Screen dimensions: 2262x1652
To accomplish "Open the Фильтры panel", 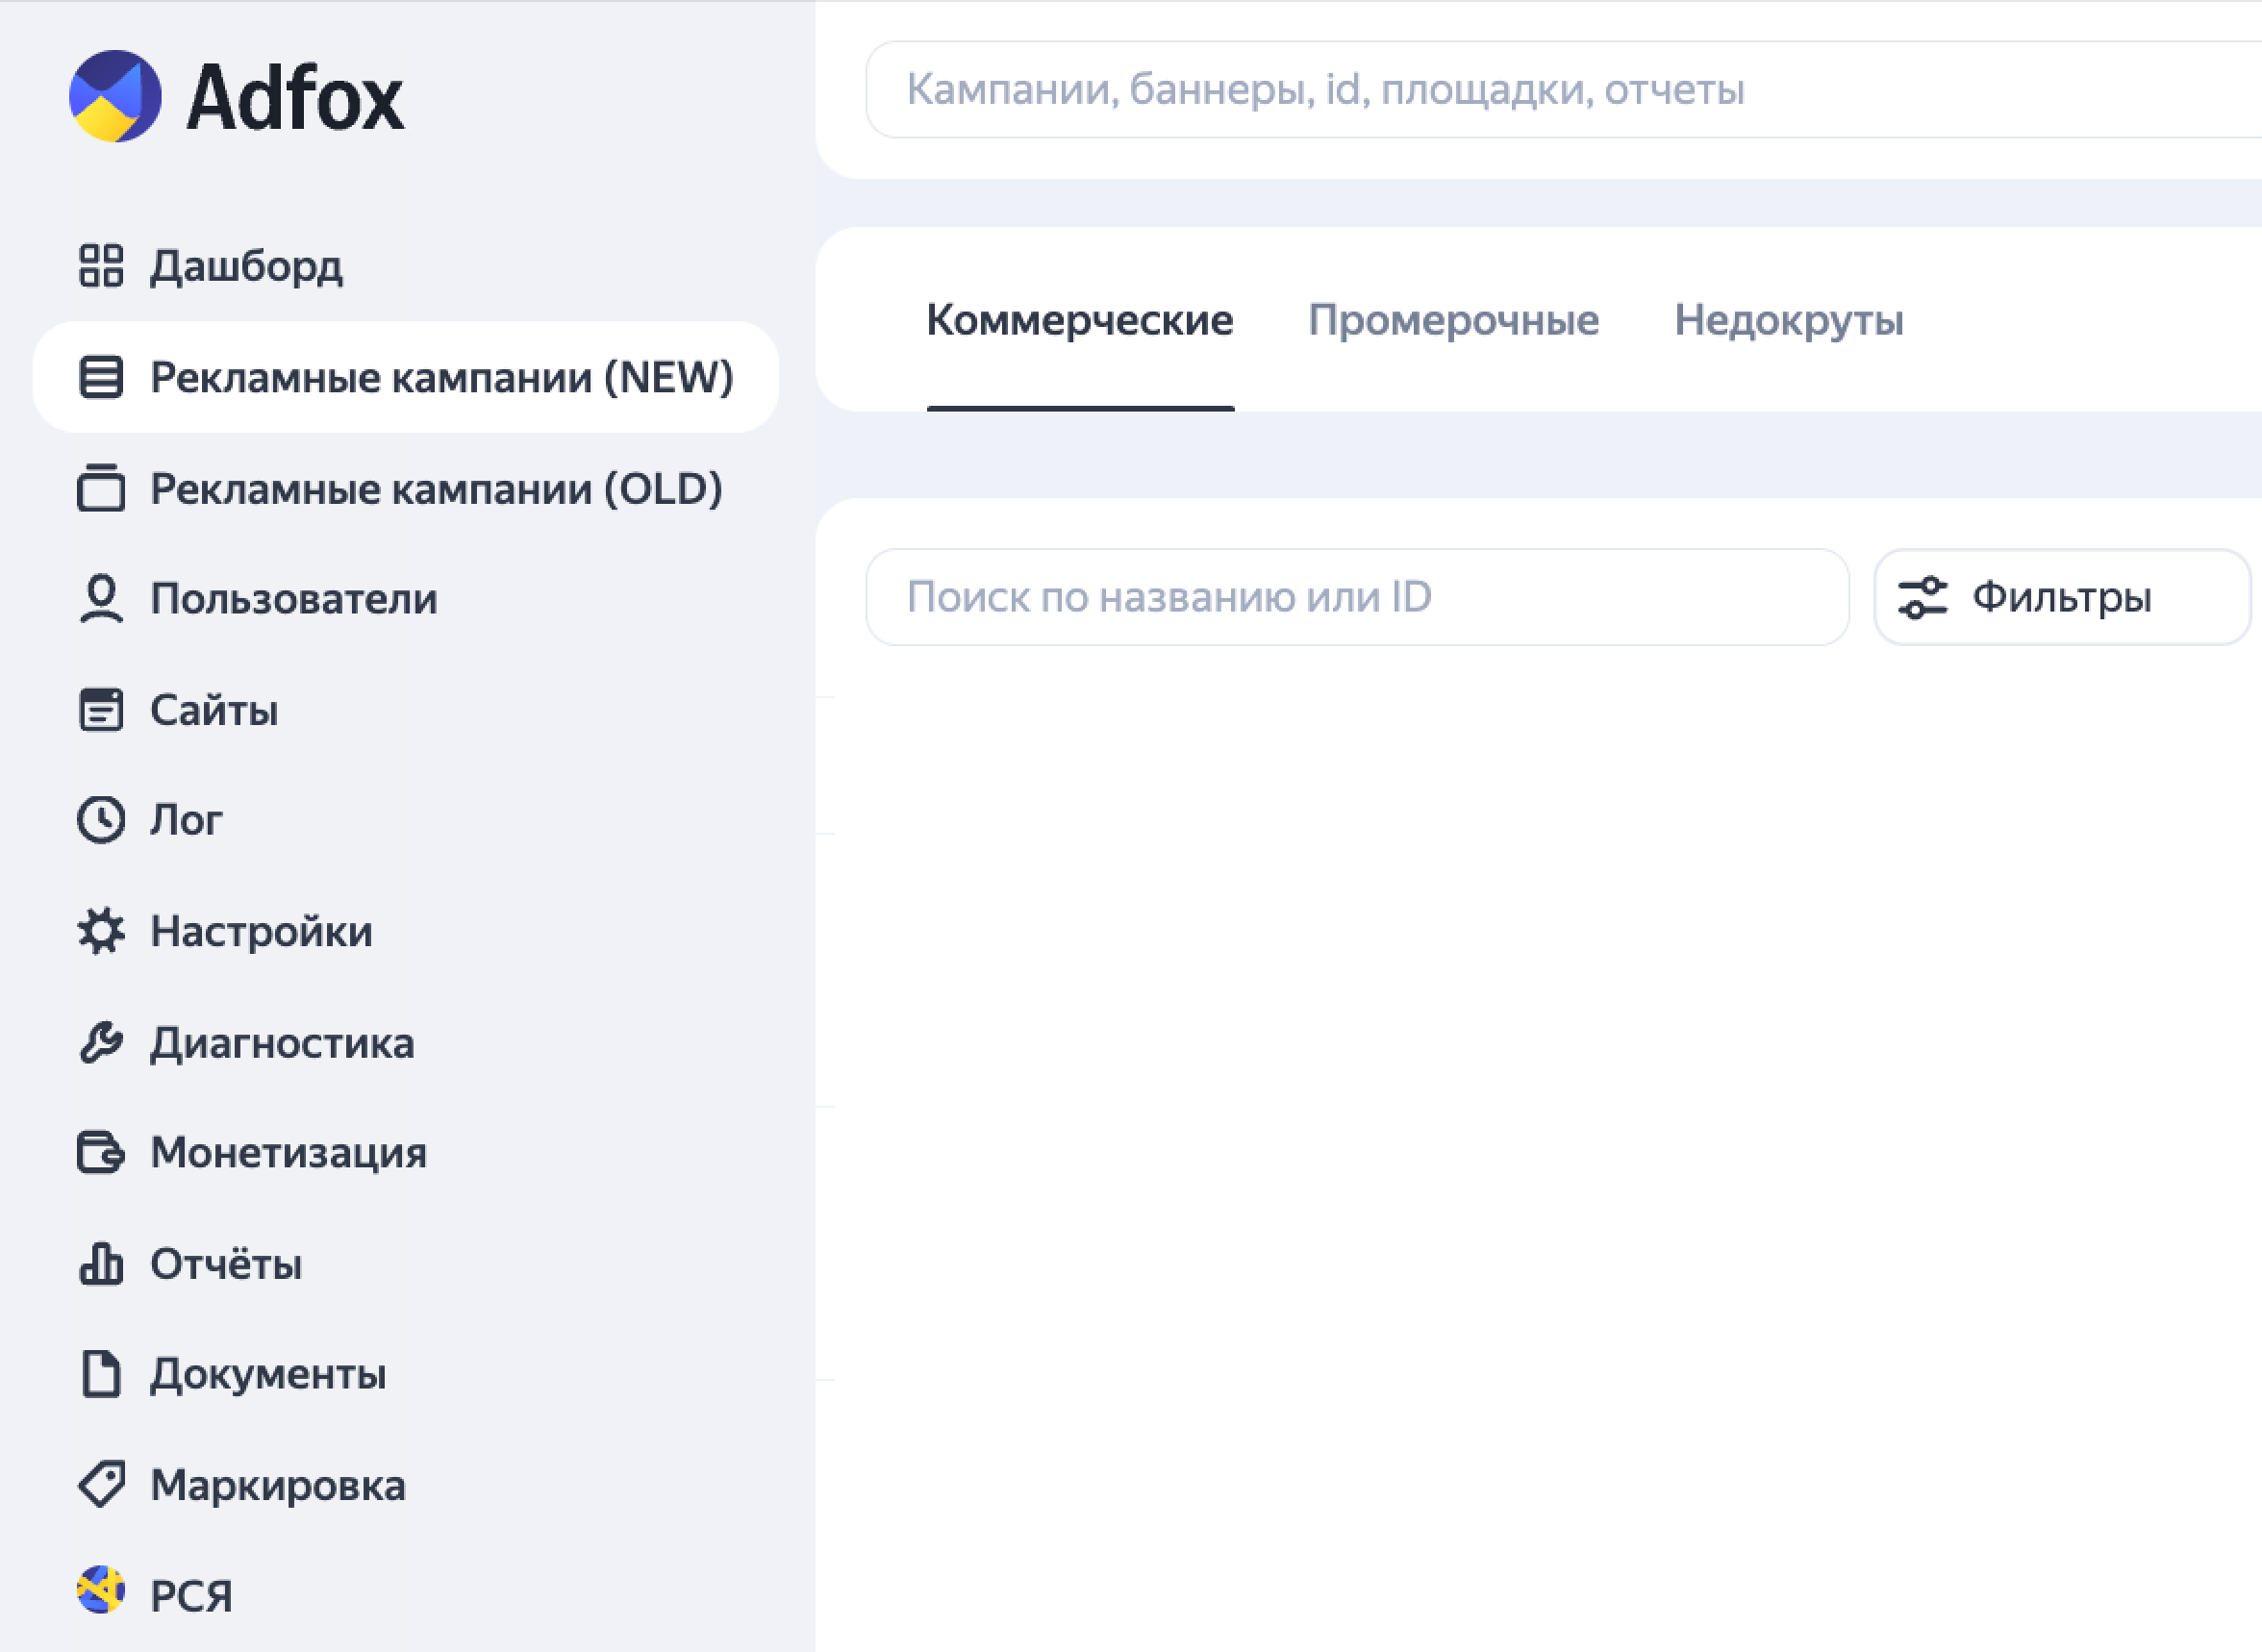I will click(2062, 597).
